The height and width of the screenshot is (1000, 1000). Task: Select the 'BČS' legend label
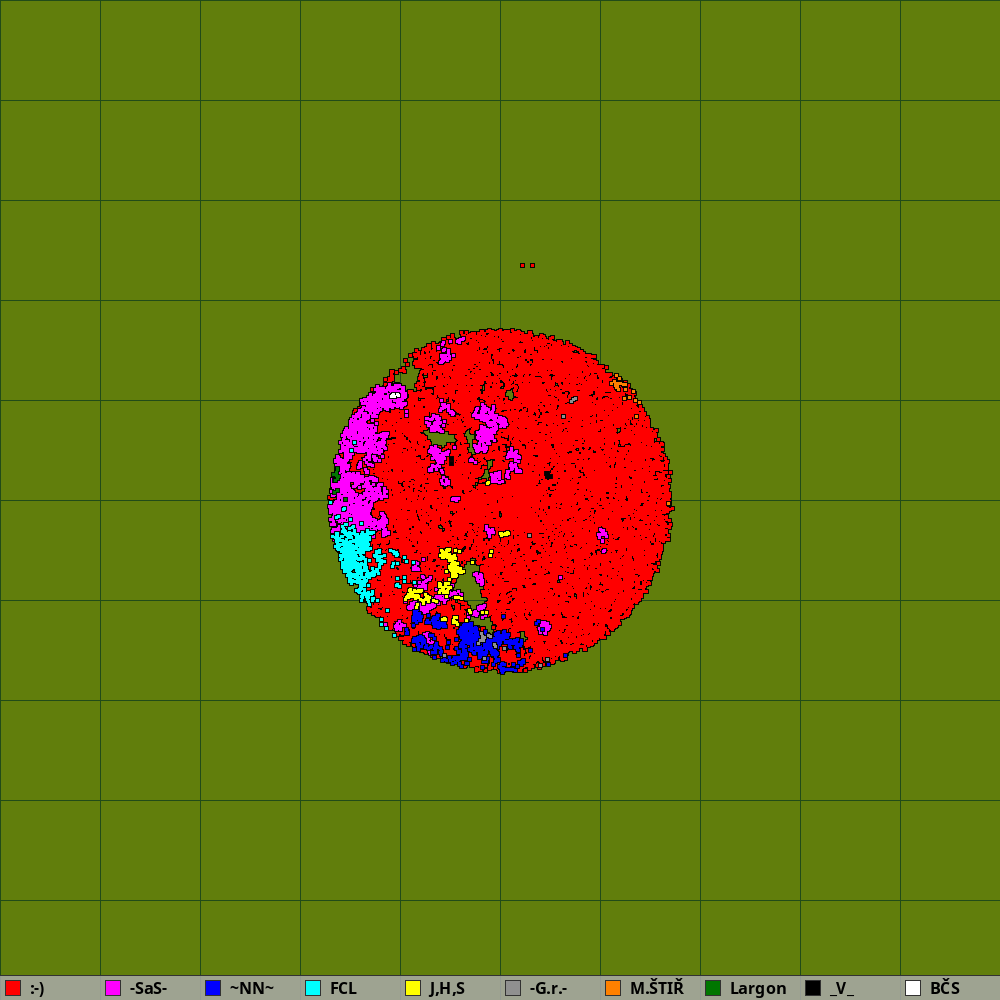coord(945,988)
